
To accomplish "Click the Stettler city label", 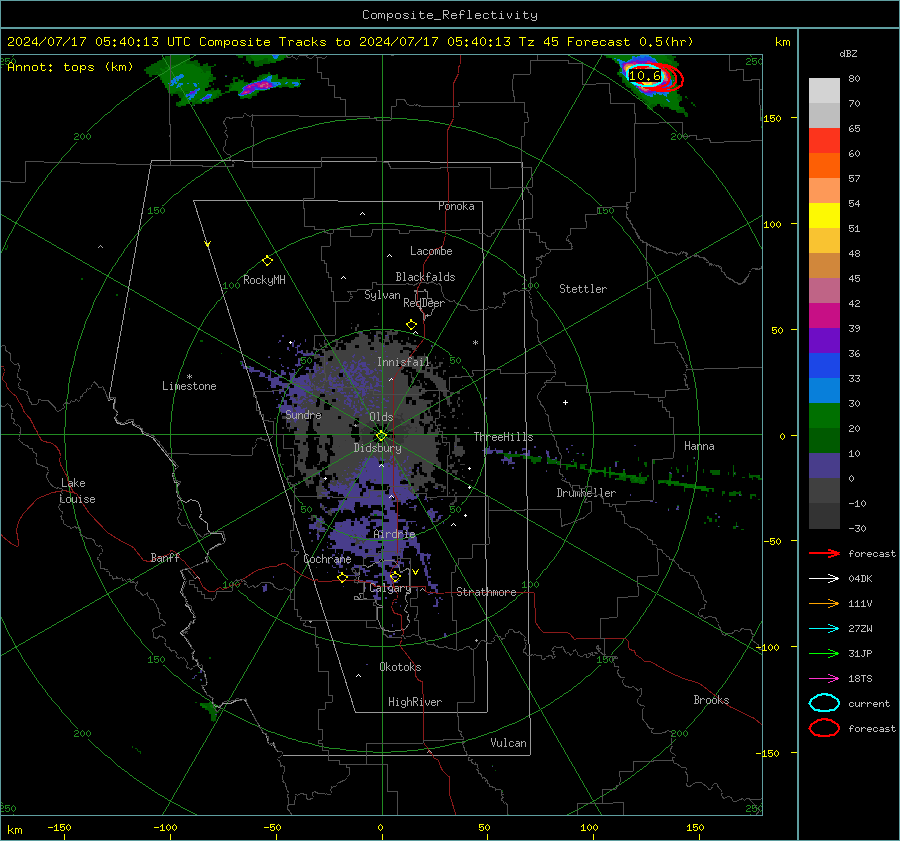I will [583, 289].
